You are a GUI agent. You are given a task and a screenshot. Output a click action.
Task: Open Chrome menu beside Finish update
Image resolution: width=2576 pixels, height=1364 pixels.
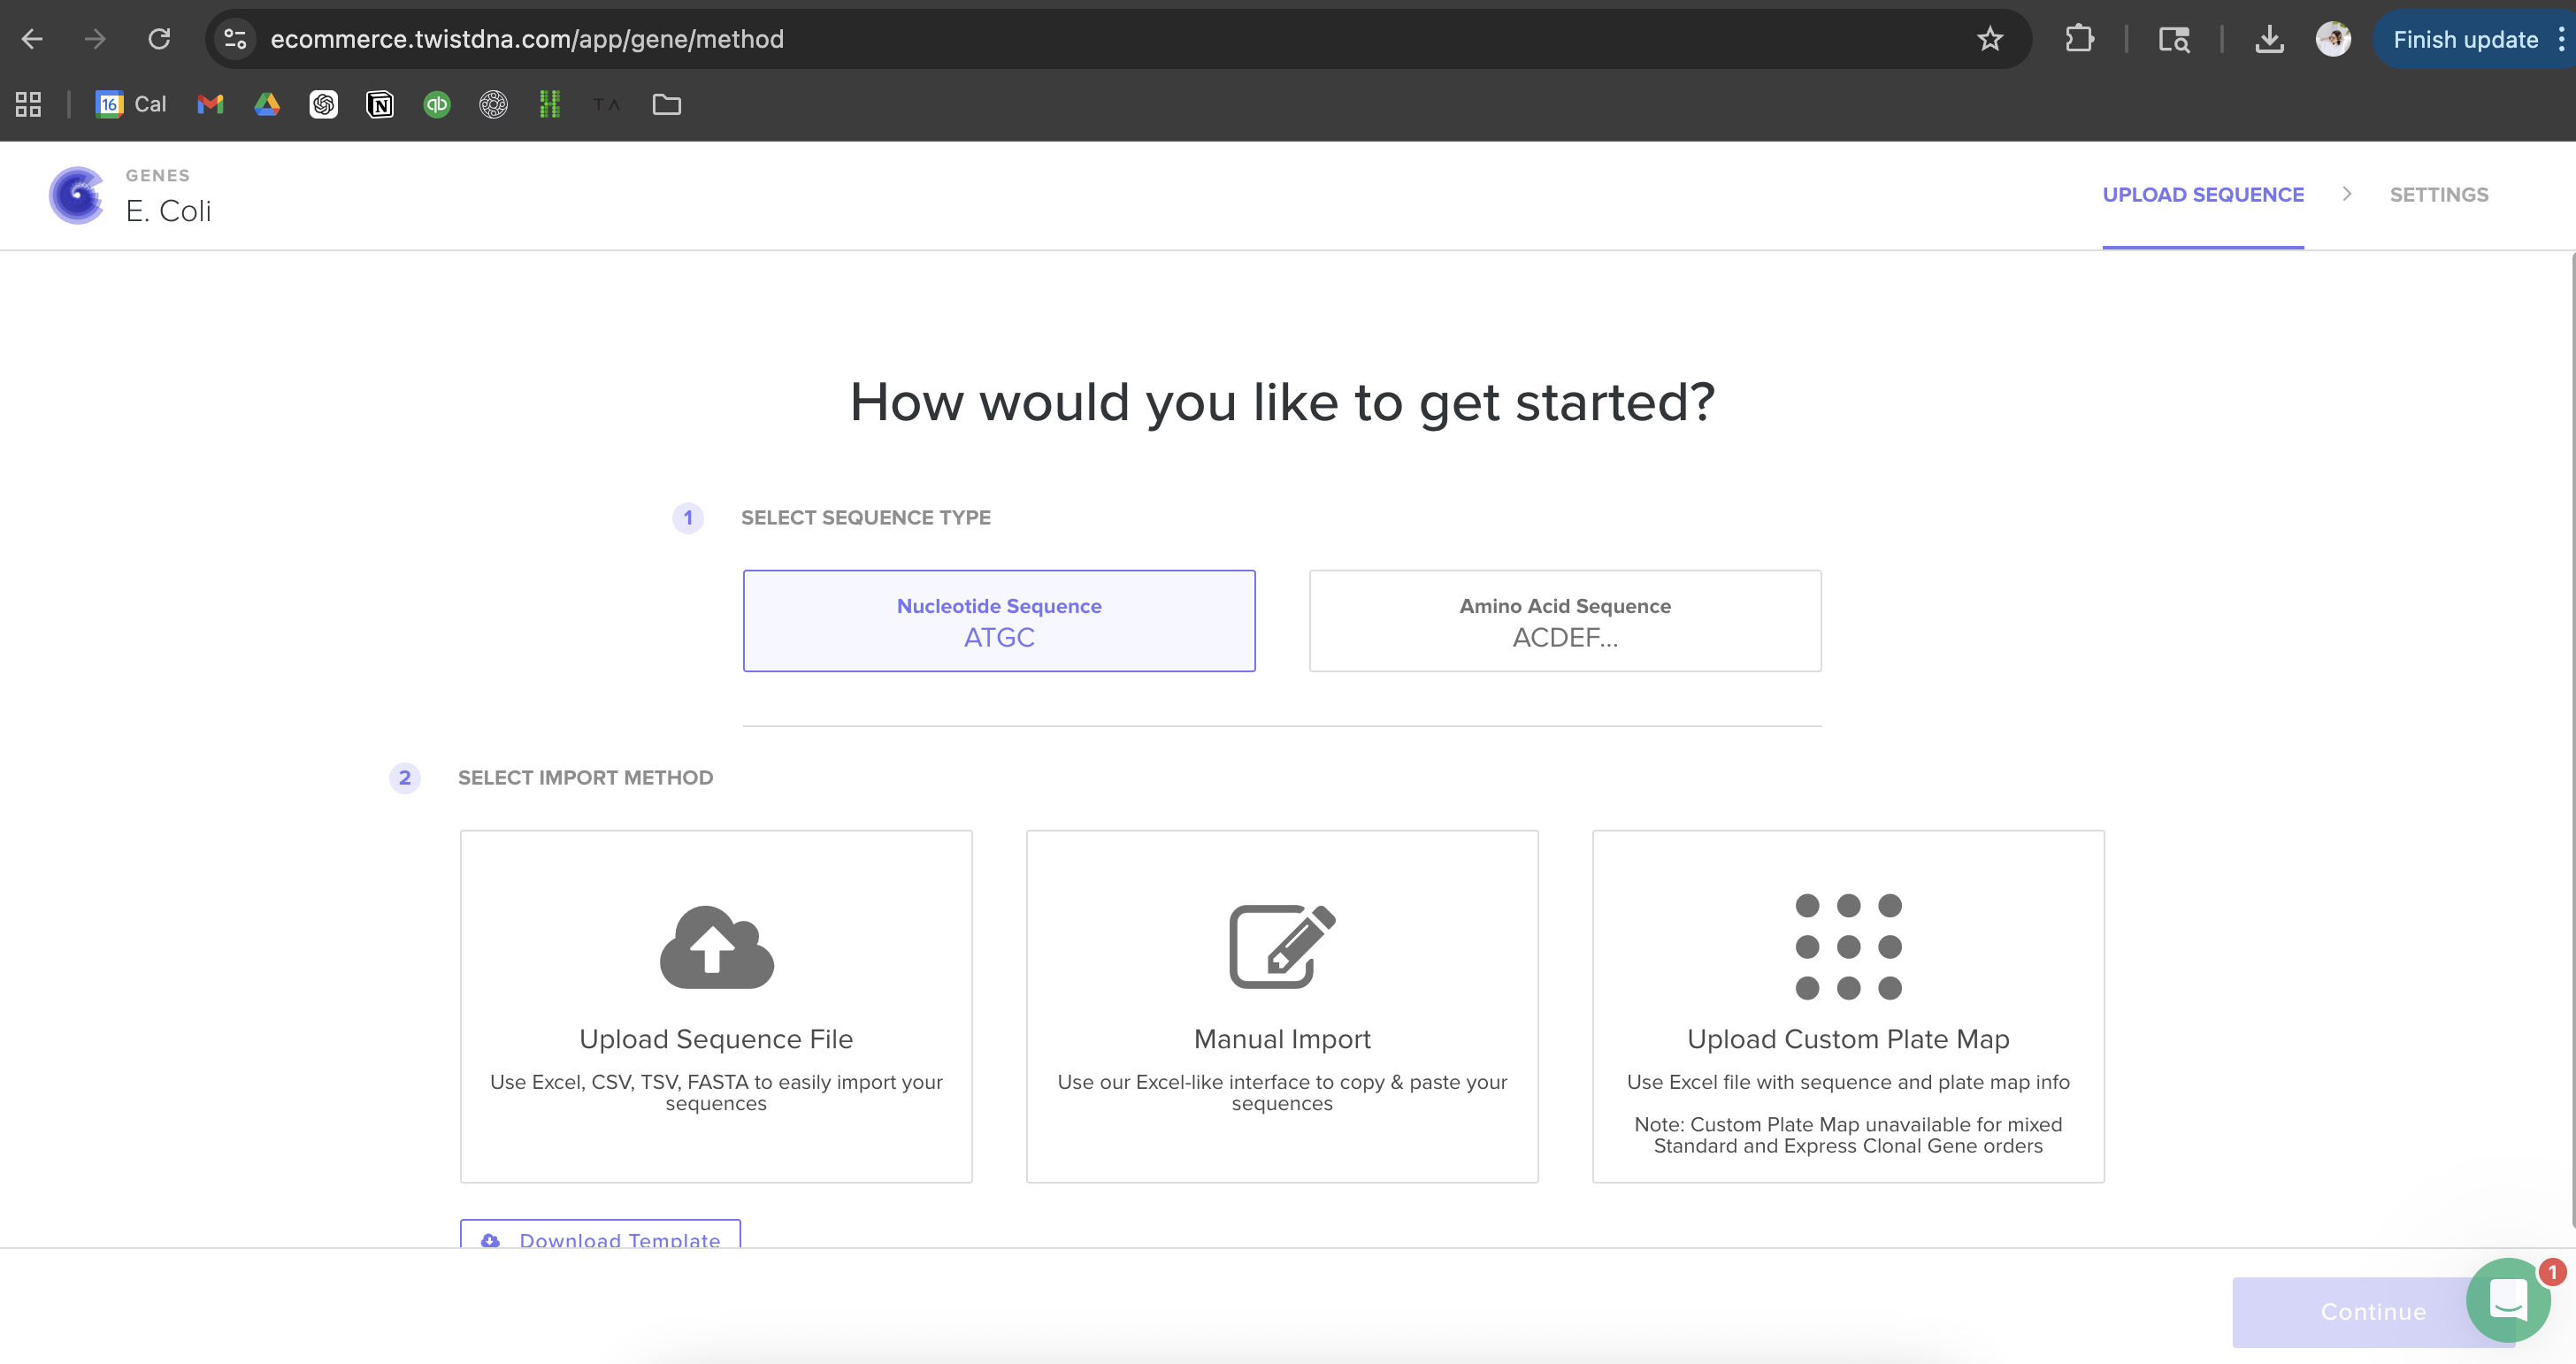tap(2560, 39)
